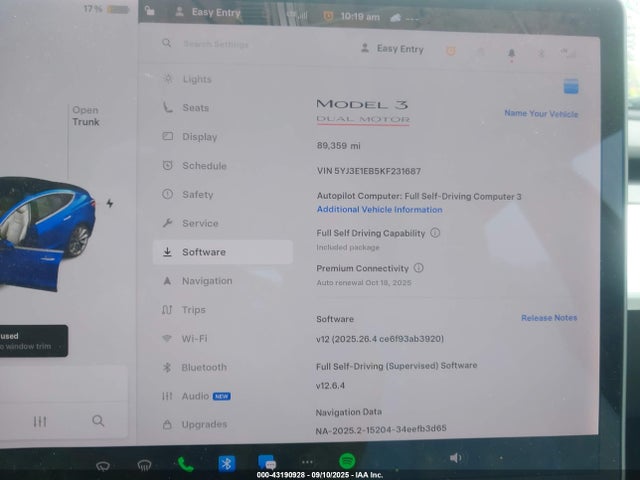
Task: Tap Open Trunk on the car view
Action: click(86, 116)
